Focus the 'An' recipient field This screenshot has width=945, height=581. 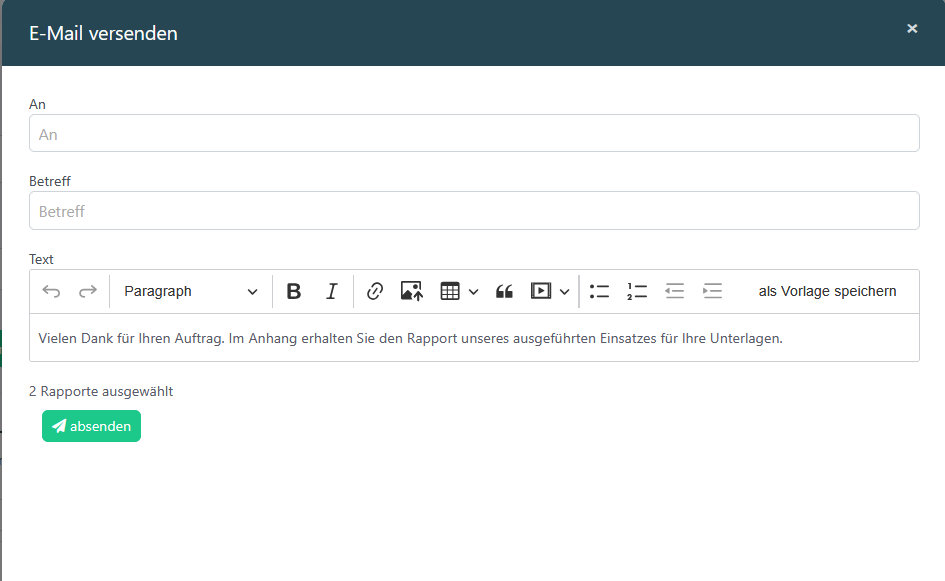[x=474, y=133]
